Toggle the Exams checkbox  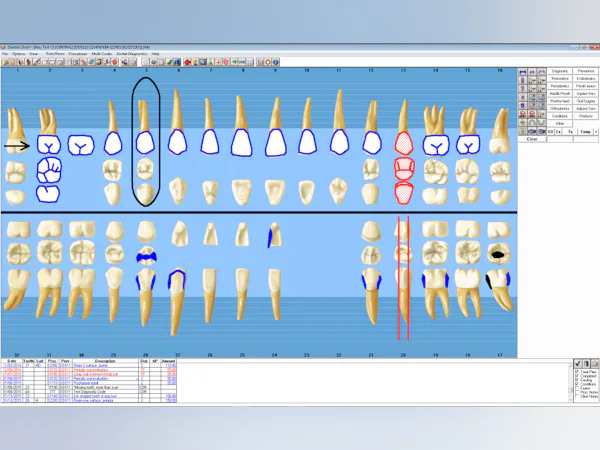click(x=577, y=388)
